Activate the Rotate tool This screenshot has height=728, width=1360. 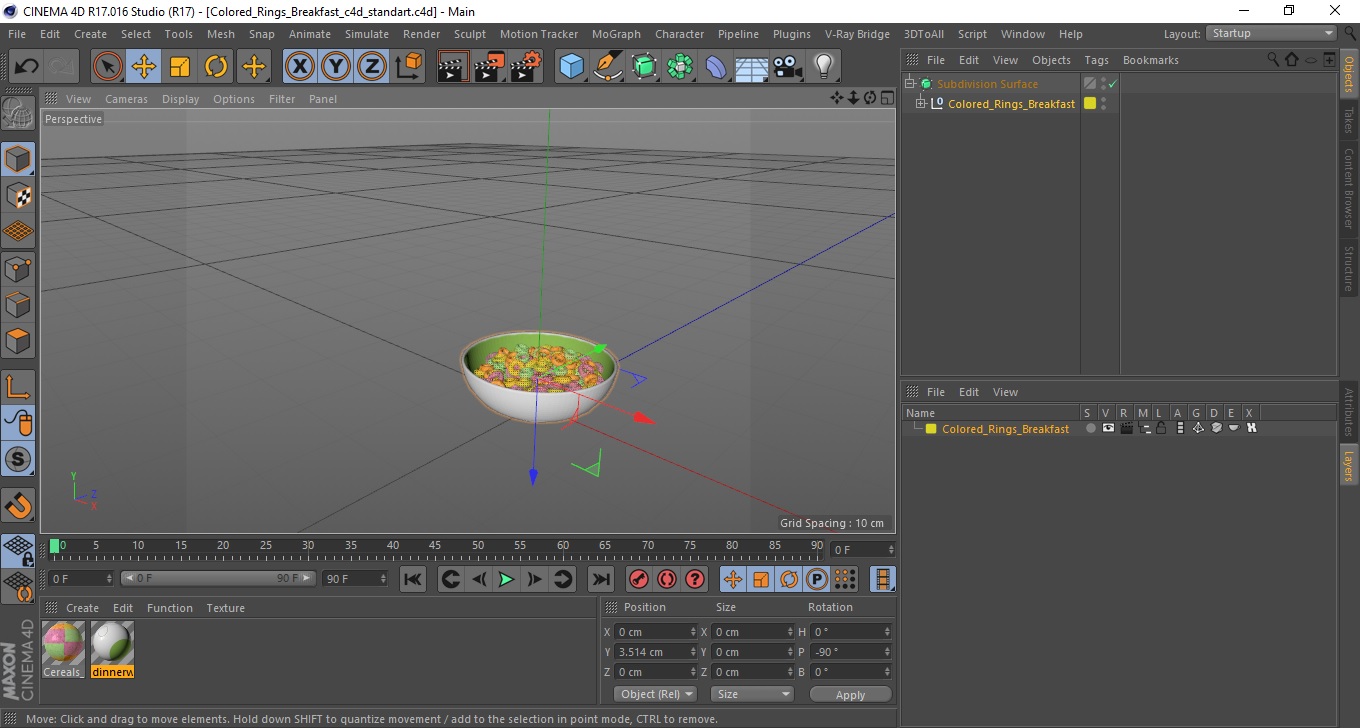[x=216, y=67]
